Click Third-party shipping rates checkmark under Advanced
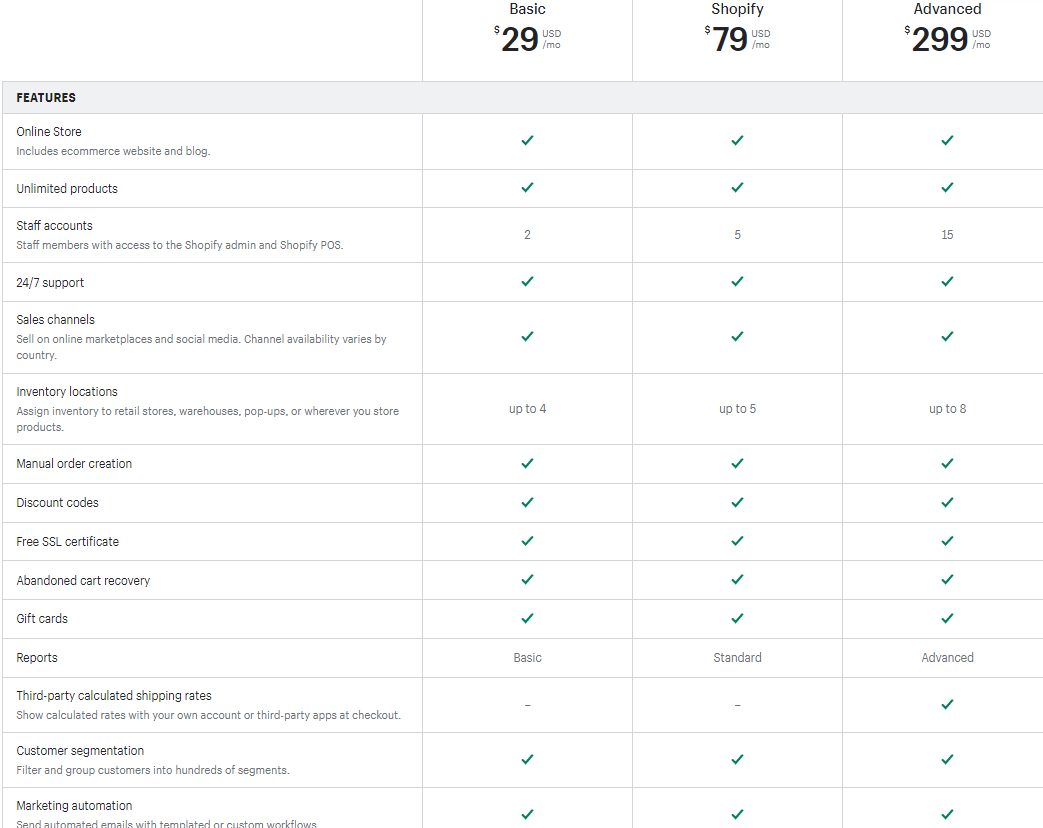Viewport: 1043px width, 828px height. pyautogui.click(x=947, y=704)
